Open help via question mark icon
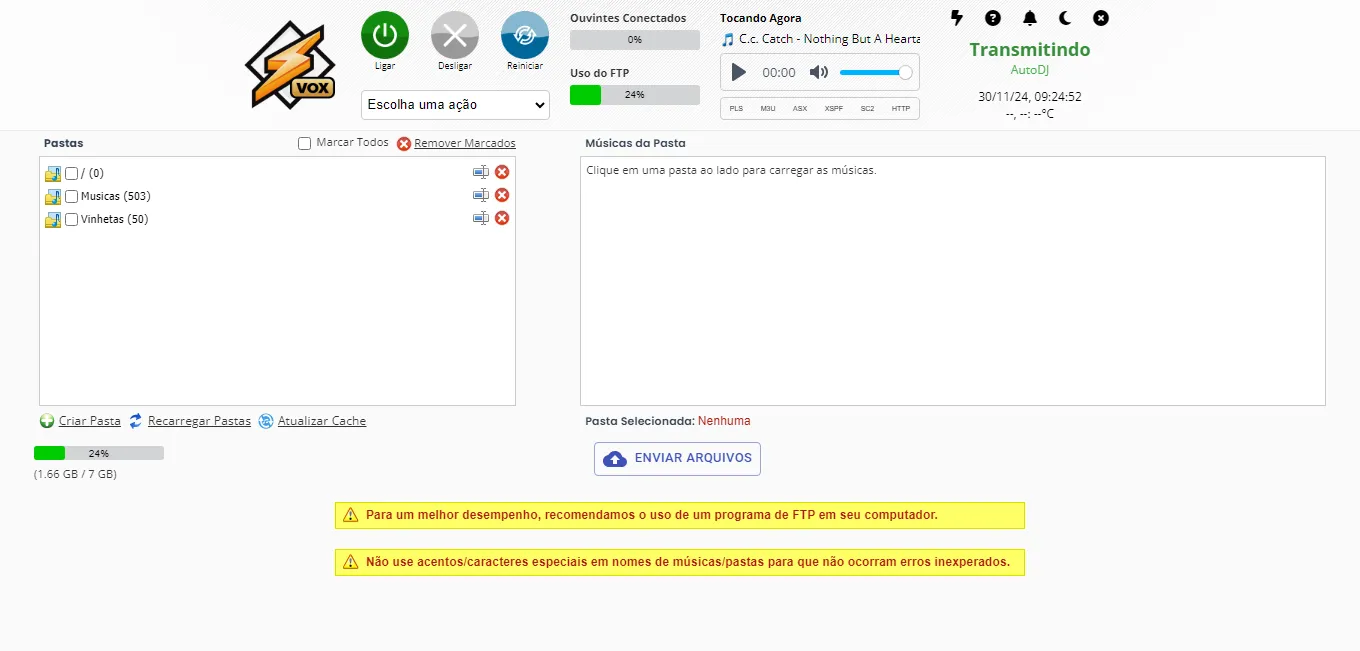Viewport: 1360px width, 651px height. point(992,18)
